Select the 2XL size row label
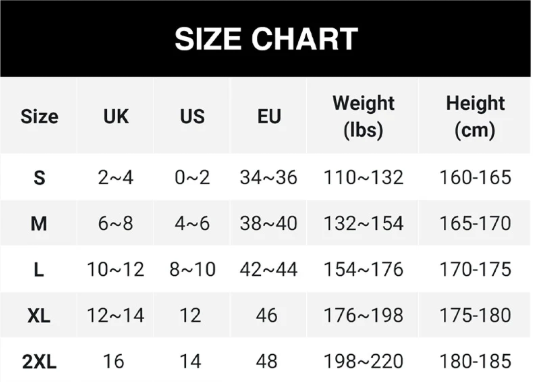The width and height of the screenshot is (533, 382). pyautogui.click(x=39, y=361)
